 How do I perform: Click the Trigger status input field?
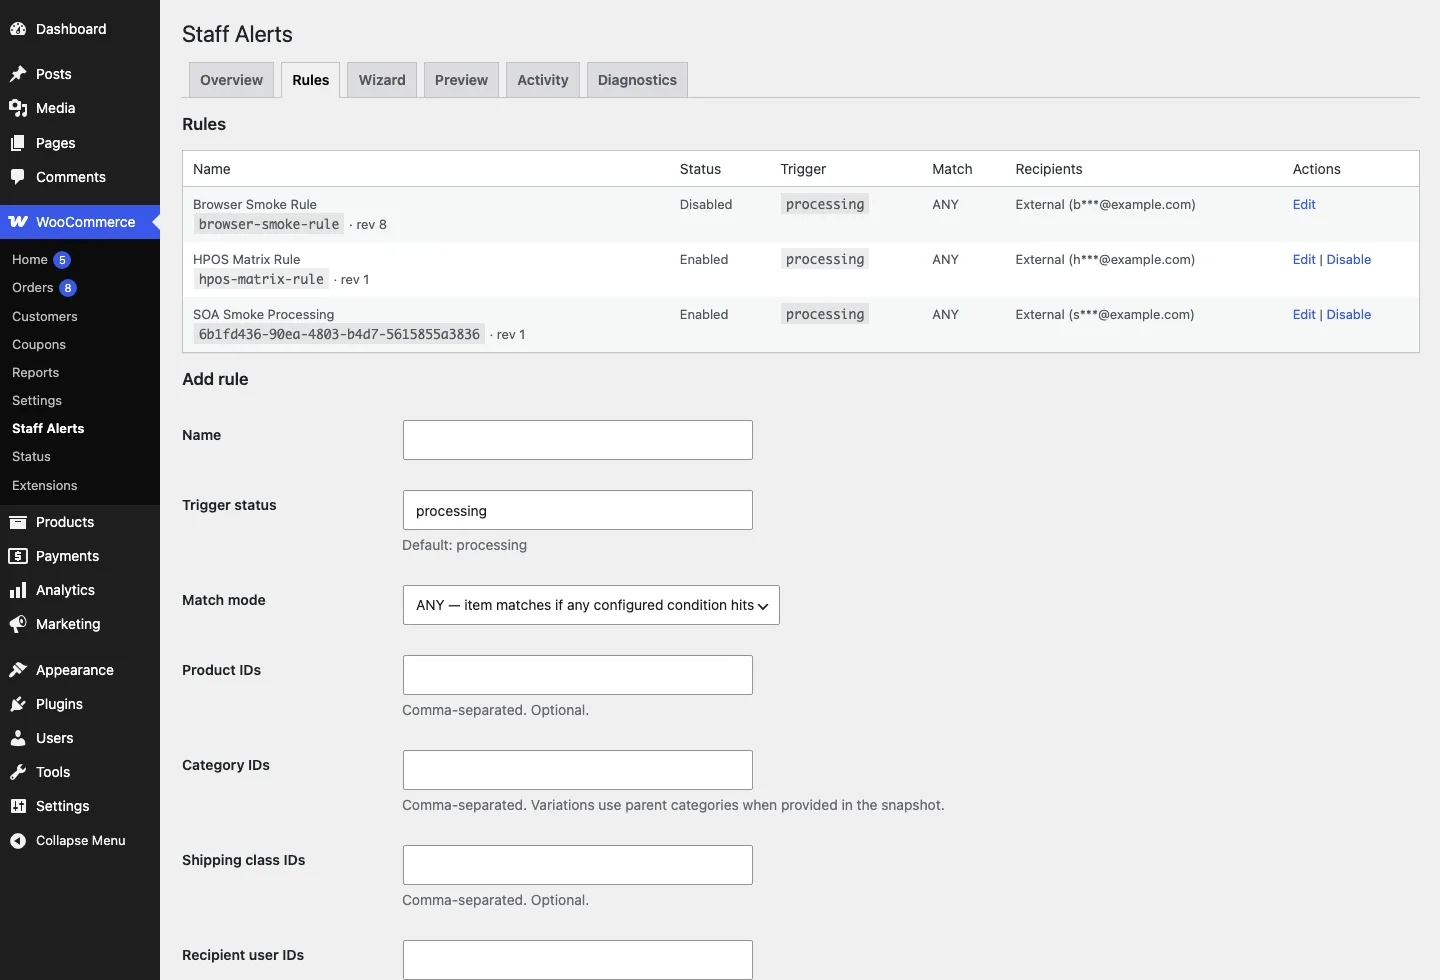(578, 510)
